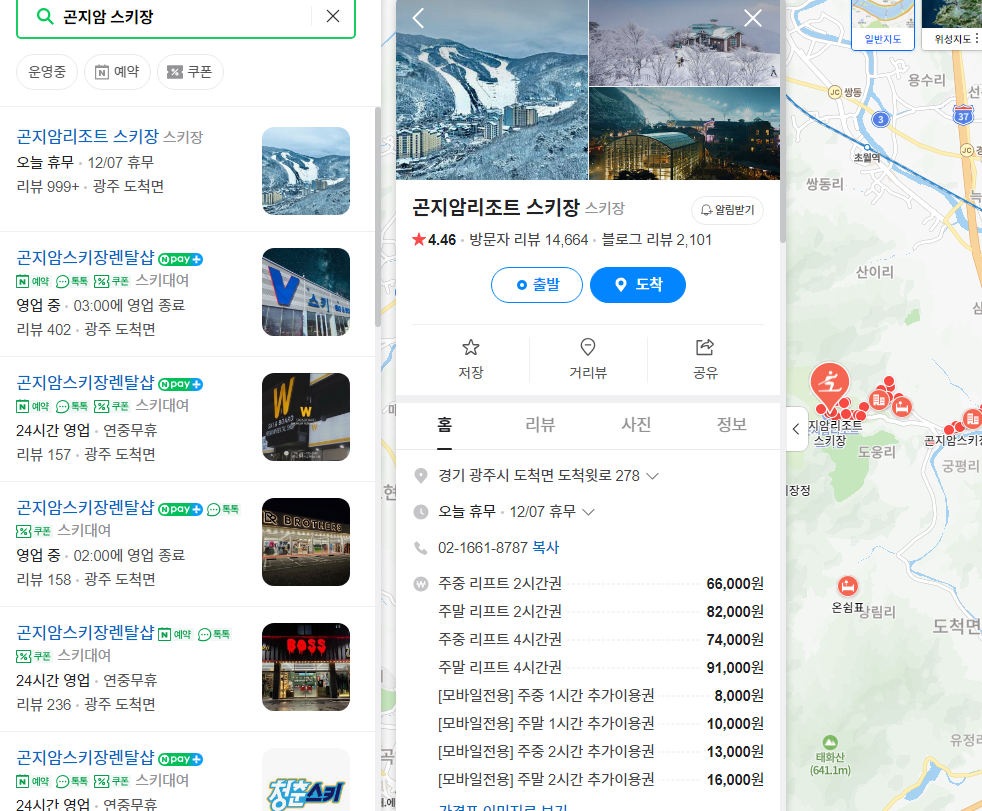This screenshot has width=982, height=811.
Task: Copy phone number with the 복사 link
Action: coord(545,548)
